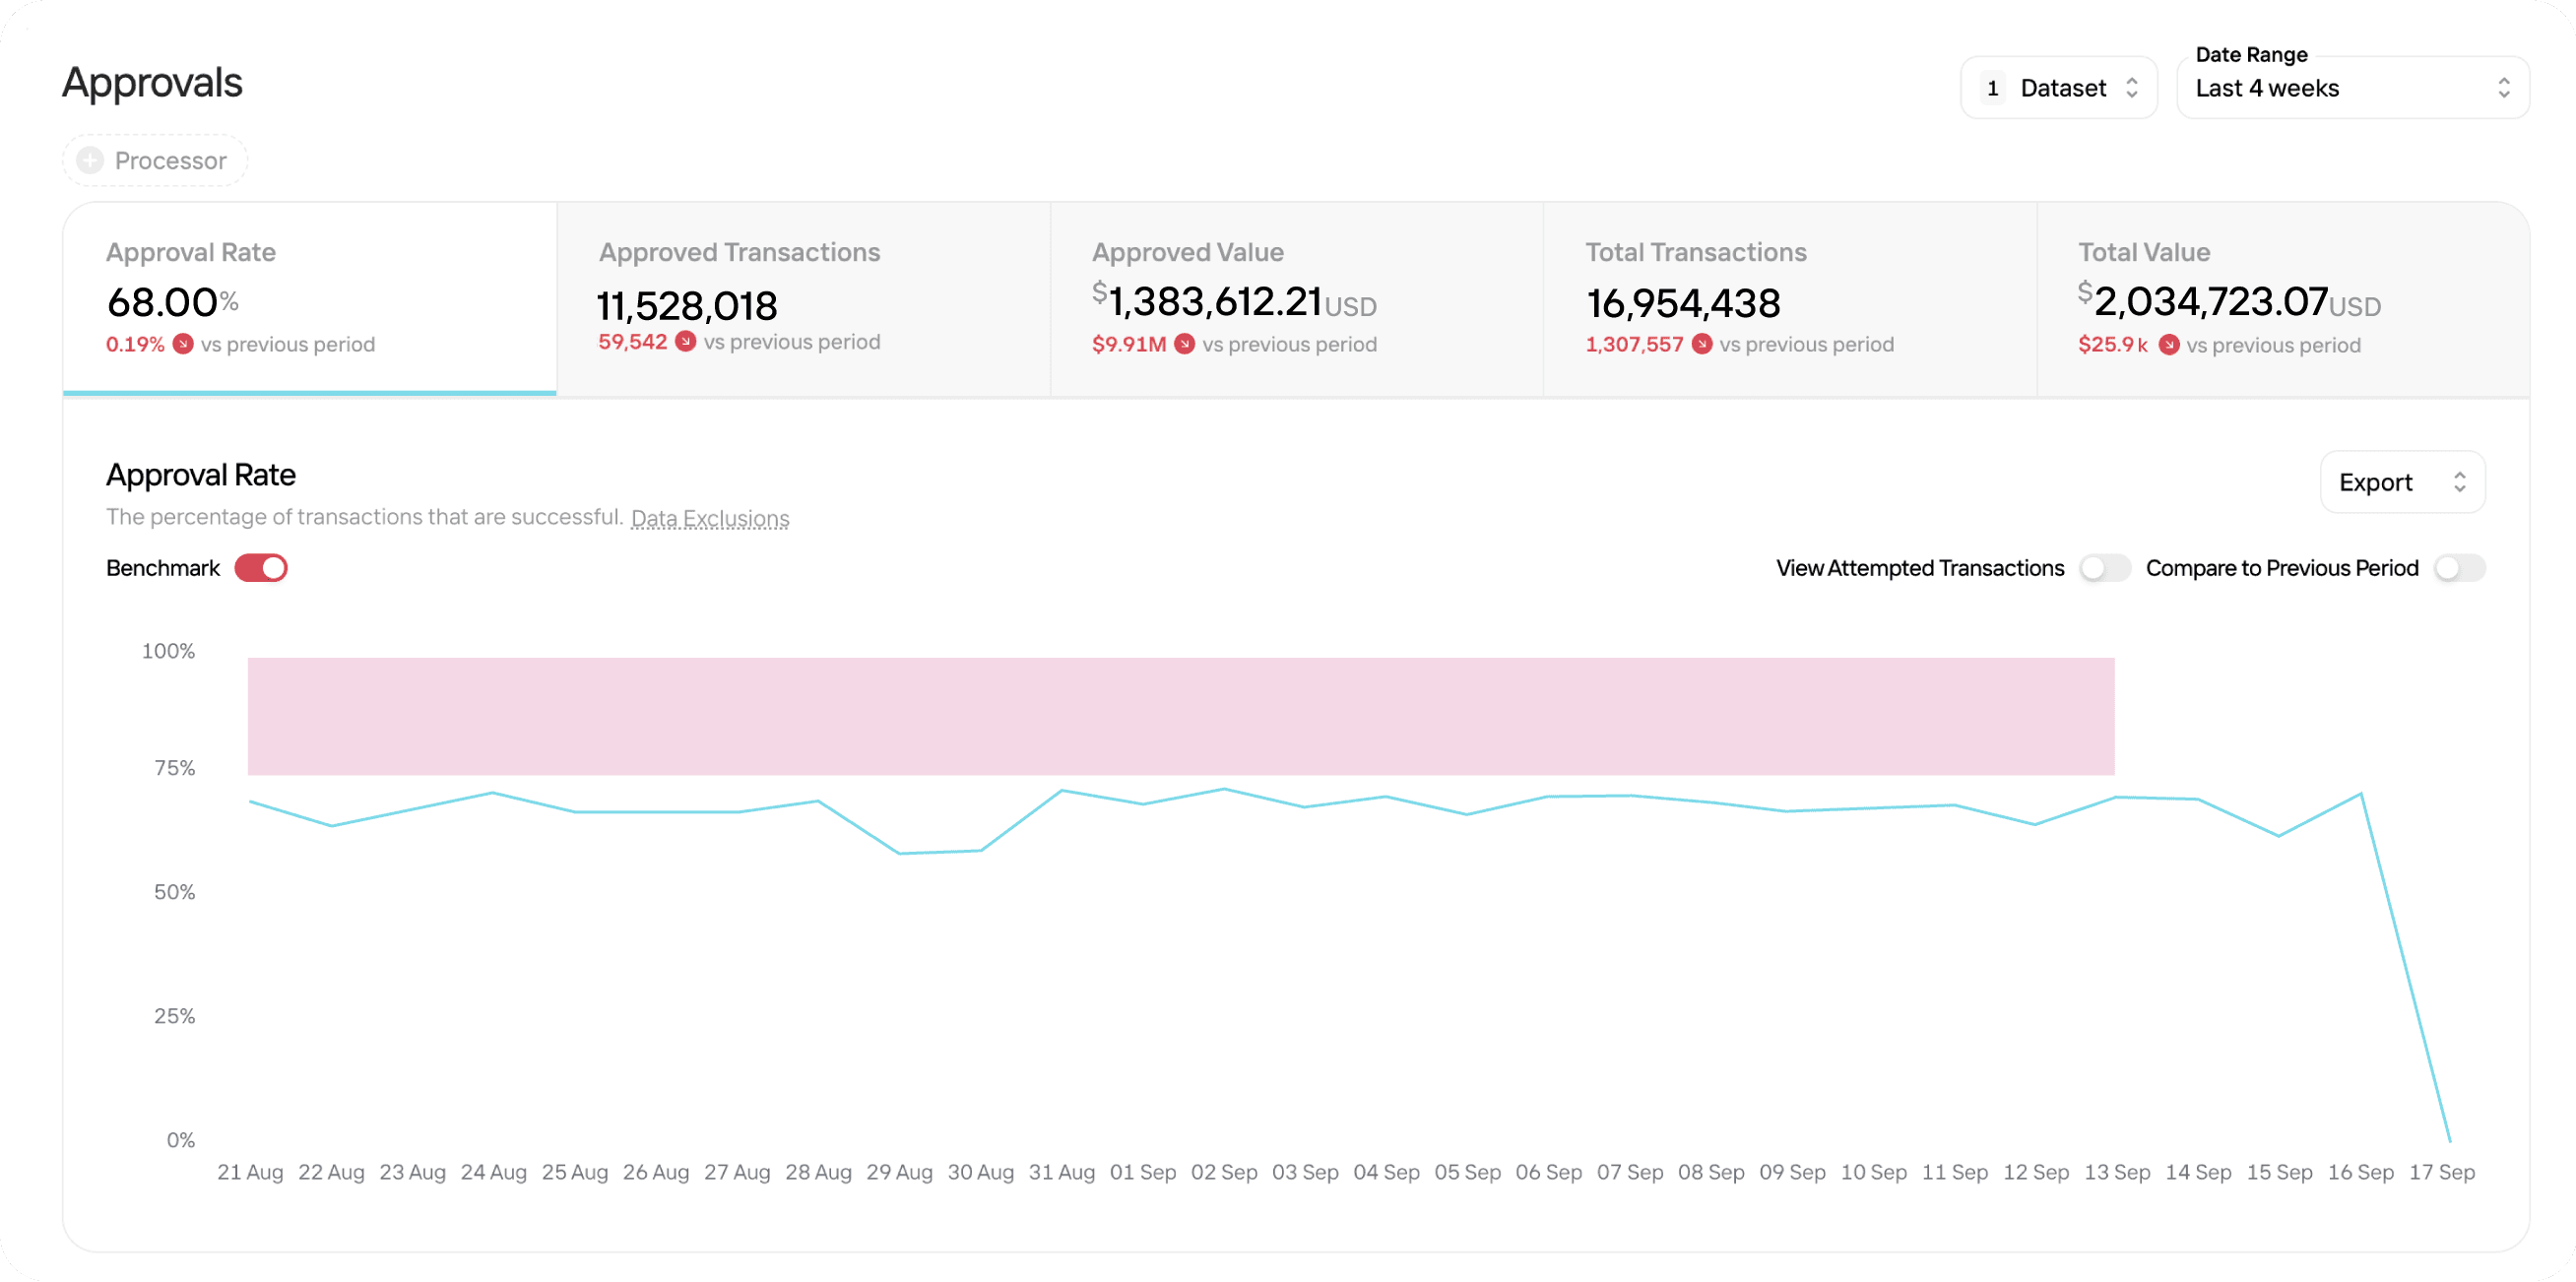Enable View Attempted Transactions switch
The image size is (2576, 1282).
[2104, 568]
